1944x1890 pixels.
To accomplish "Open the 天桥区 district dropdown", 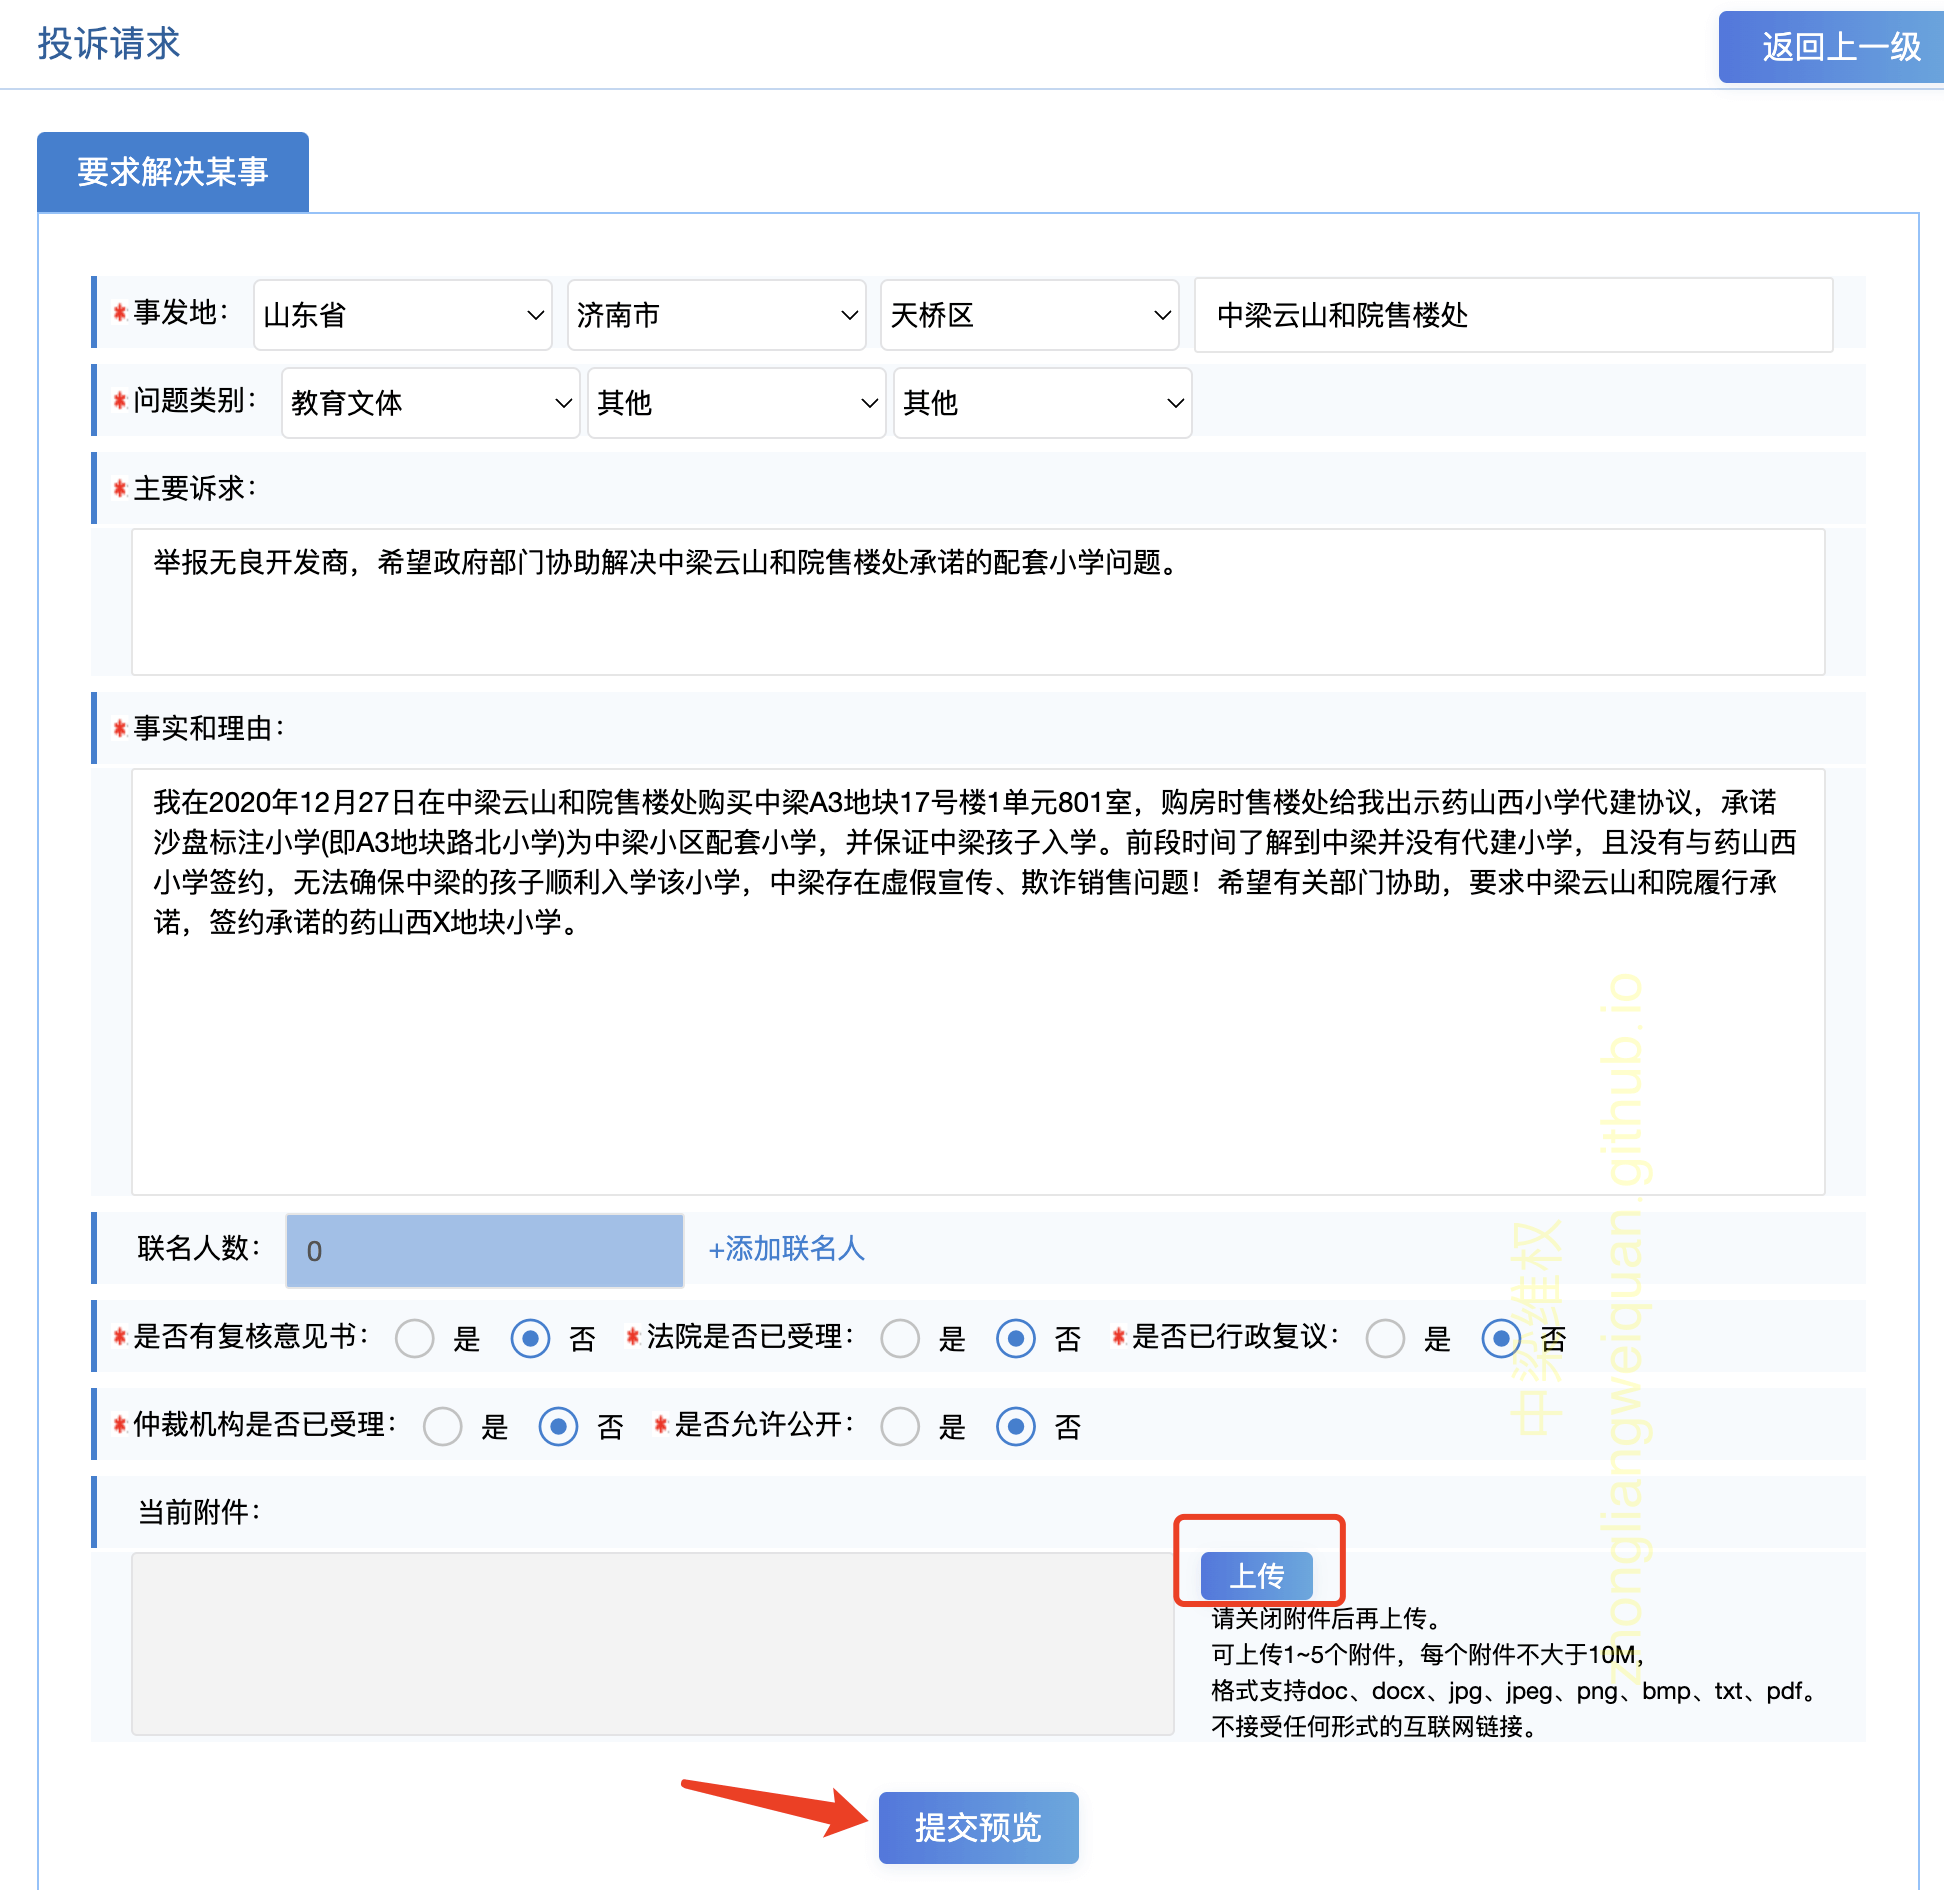I will pyautogui.click(x=1029, y=315).
